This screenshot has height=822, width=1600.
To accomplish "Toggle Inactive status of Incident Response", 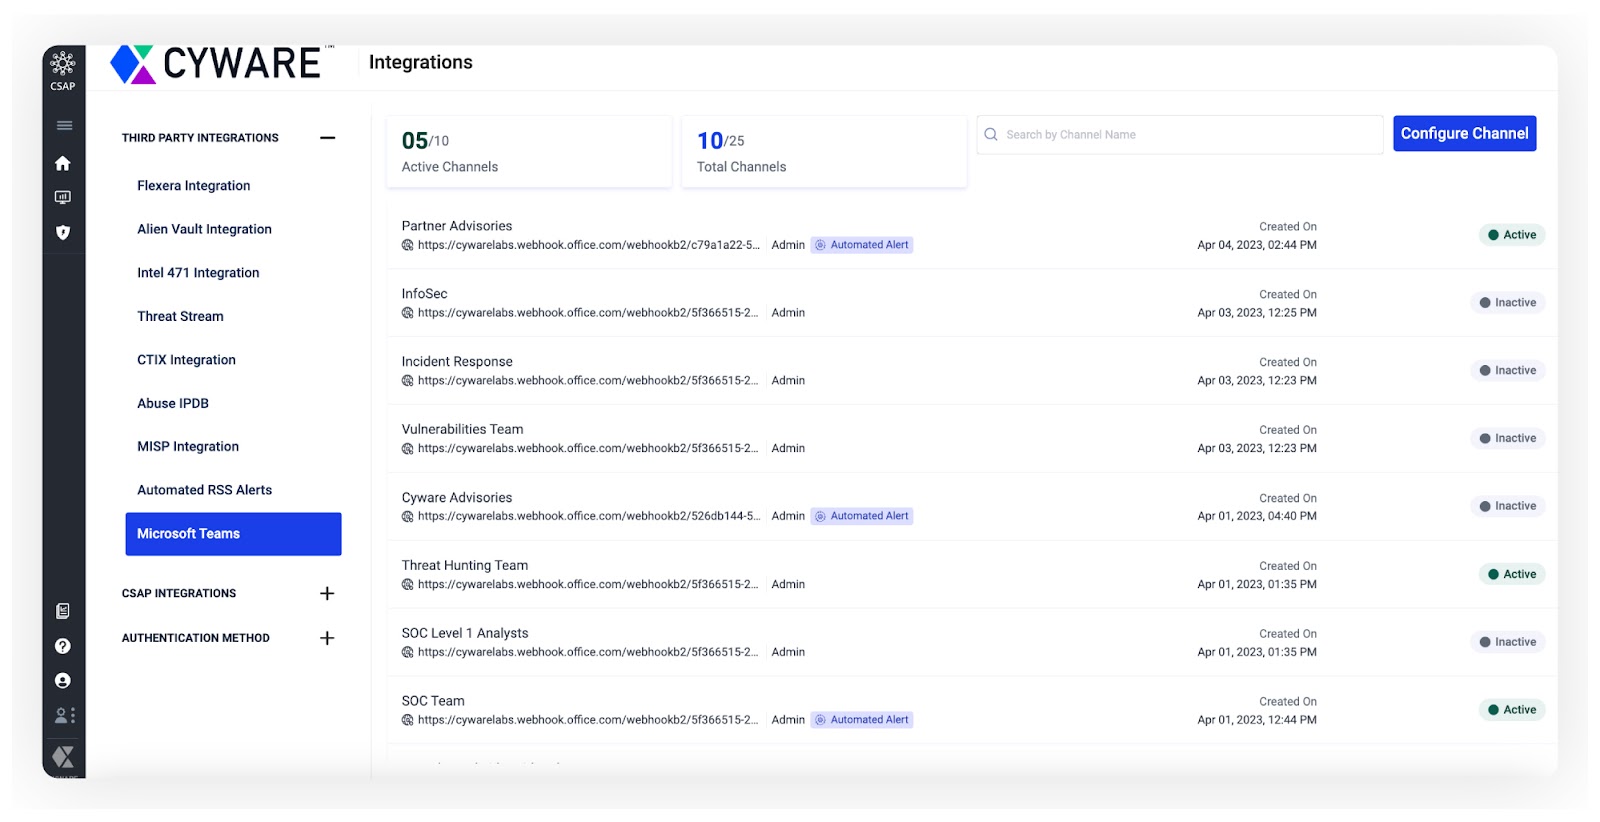I will click(x=1507, y=371).
